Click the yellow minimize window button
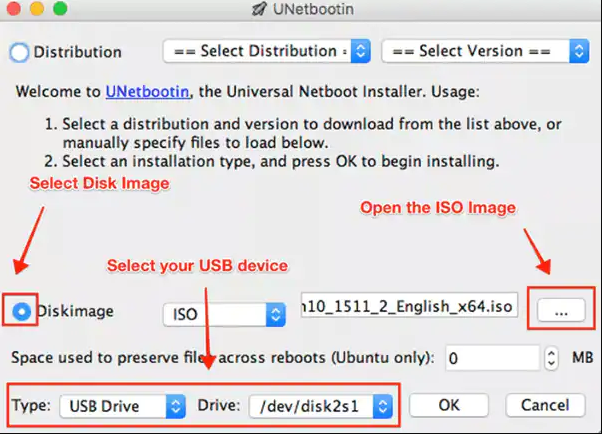This screenshot has height=434, width=602. [37, 8]
